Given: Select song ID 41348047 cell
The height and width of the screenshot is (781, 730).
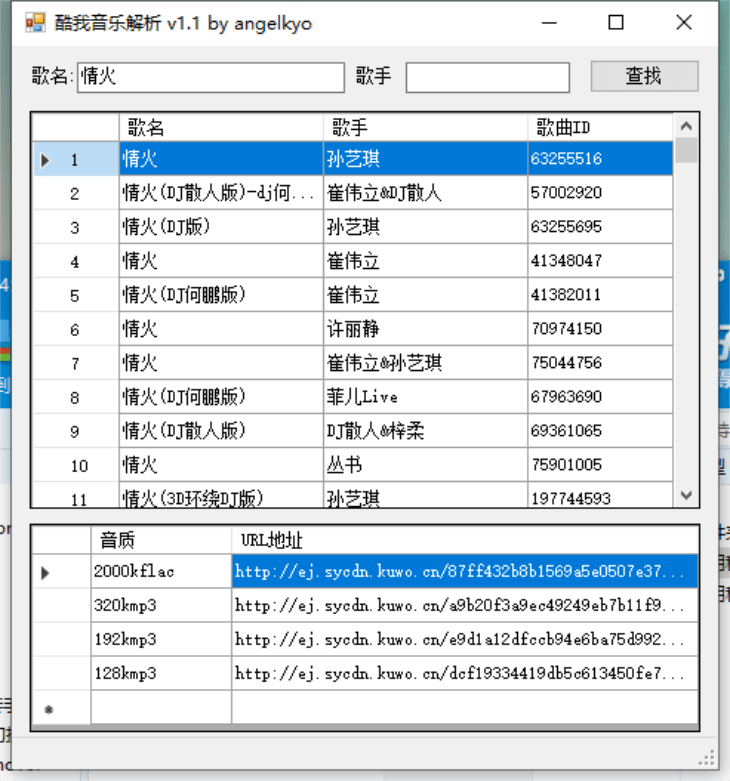Looking at the screenshot, I should (x=600, y=261).
